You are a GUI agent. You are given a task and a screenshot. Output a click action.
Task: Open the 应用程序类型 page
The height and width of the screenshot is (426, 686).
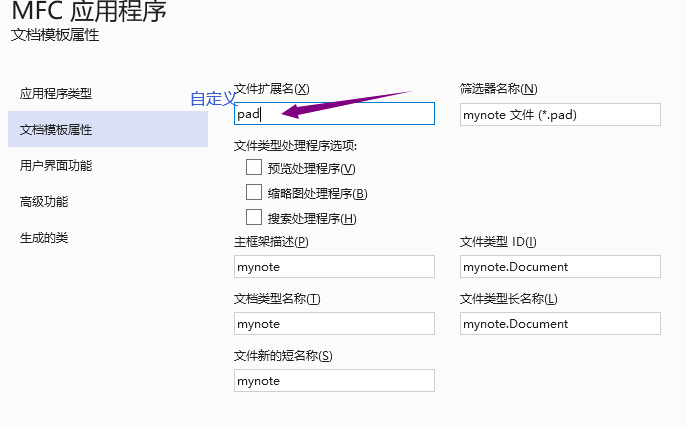pyautogui.click(x=56, y=94)
